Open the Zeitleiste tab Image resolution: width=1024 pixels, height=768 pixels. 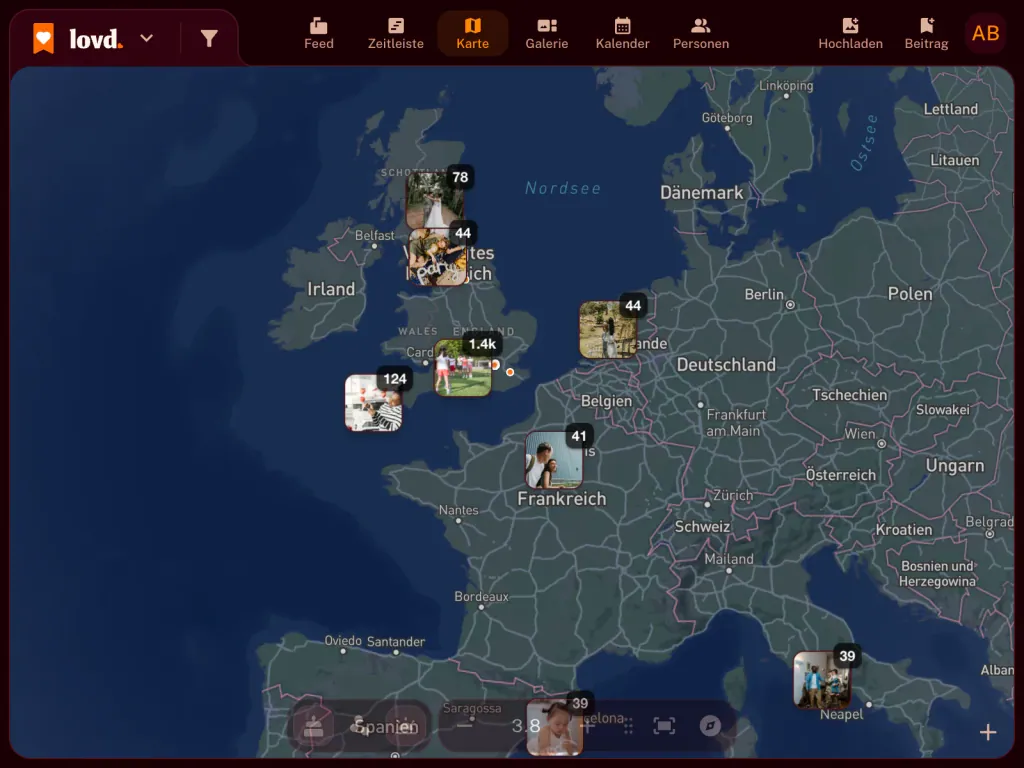[x=396, y=34]
